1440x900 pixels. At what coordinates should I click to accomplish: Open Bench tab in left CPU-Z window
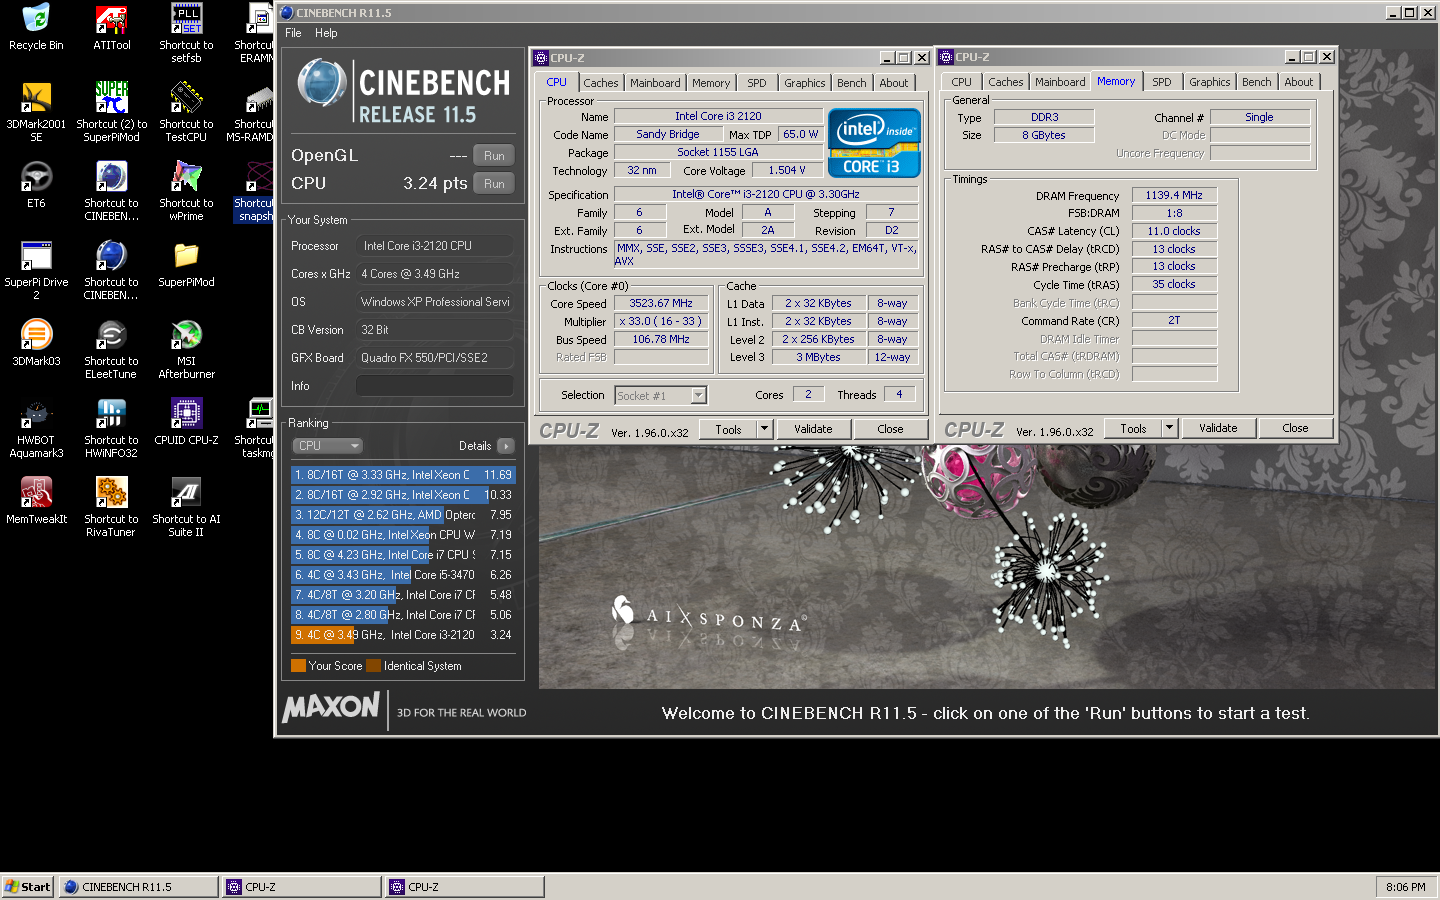click(x=852, y=83)
